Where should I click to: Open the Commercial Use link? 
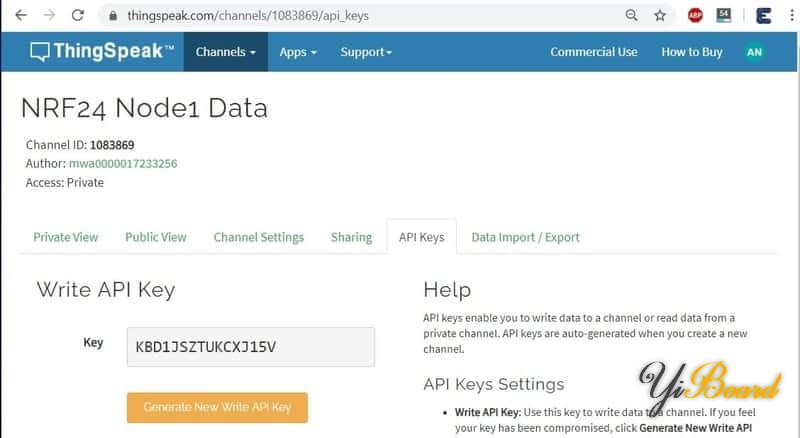tap(593, 52)
